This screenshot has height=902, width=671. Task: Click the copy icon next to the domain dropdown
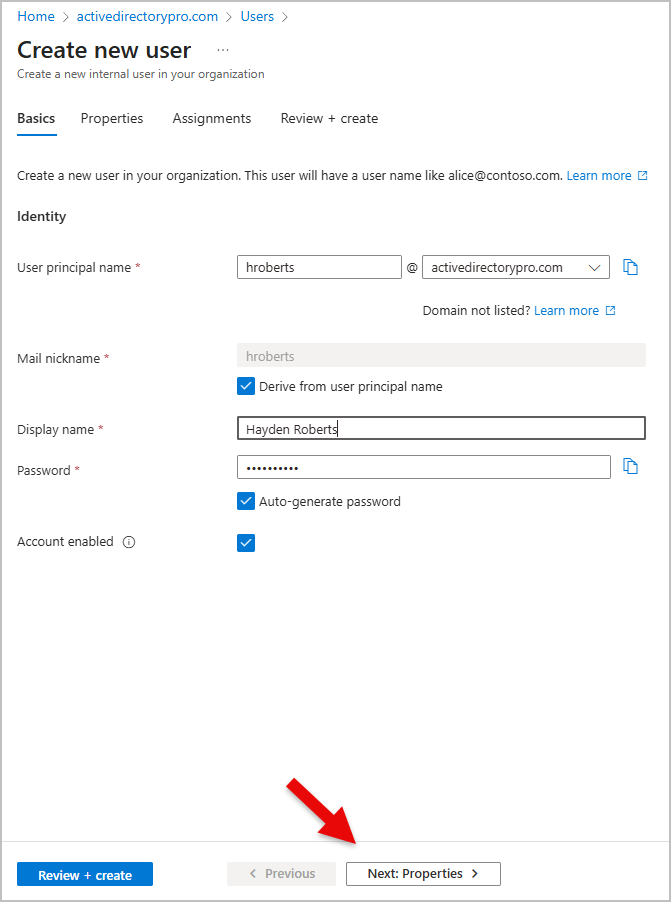pyautogui.click(x=630, y=267)
